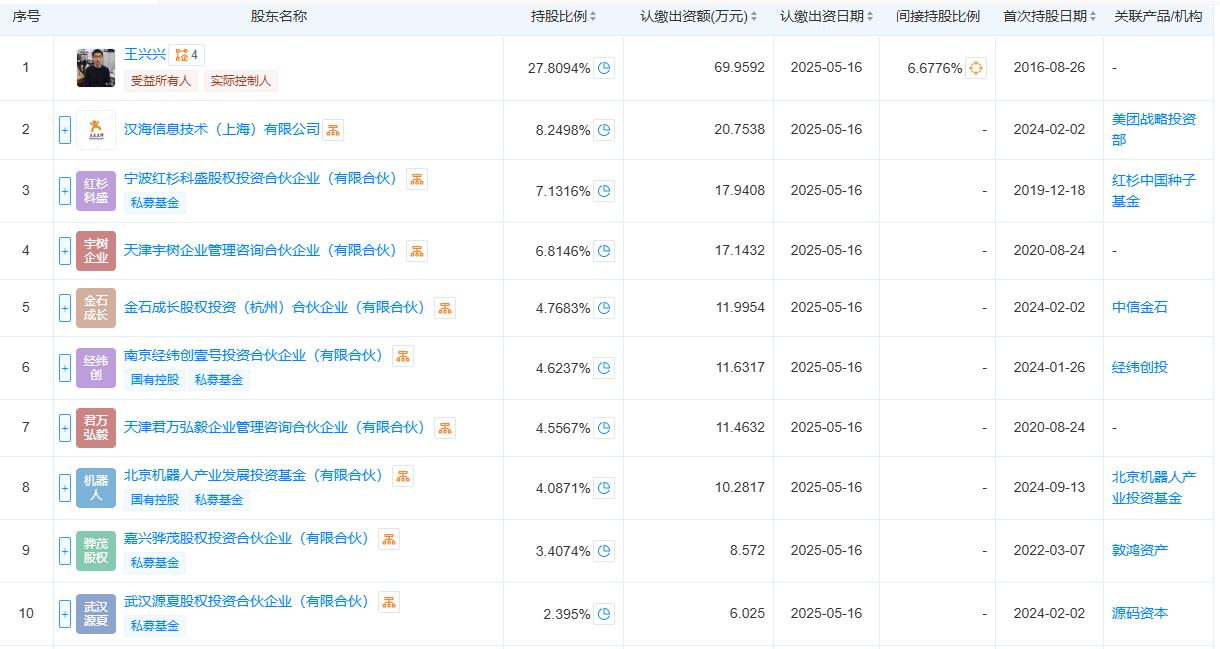Open structure icon next to 金石成长股权投资
Screen dimensions: 1220x649
click(445, 308)
